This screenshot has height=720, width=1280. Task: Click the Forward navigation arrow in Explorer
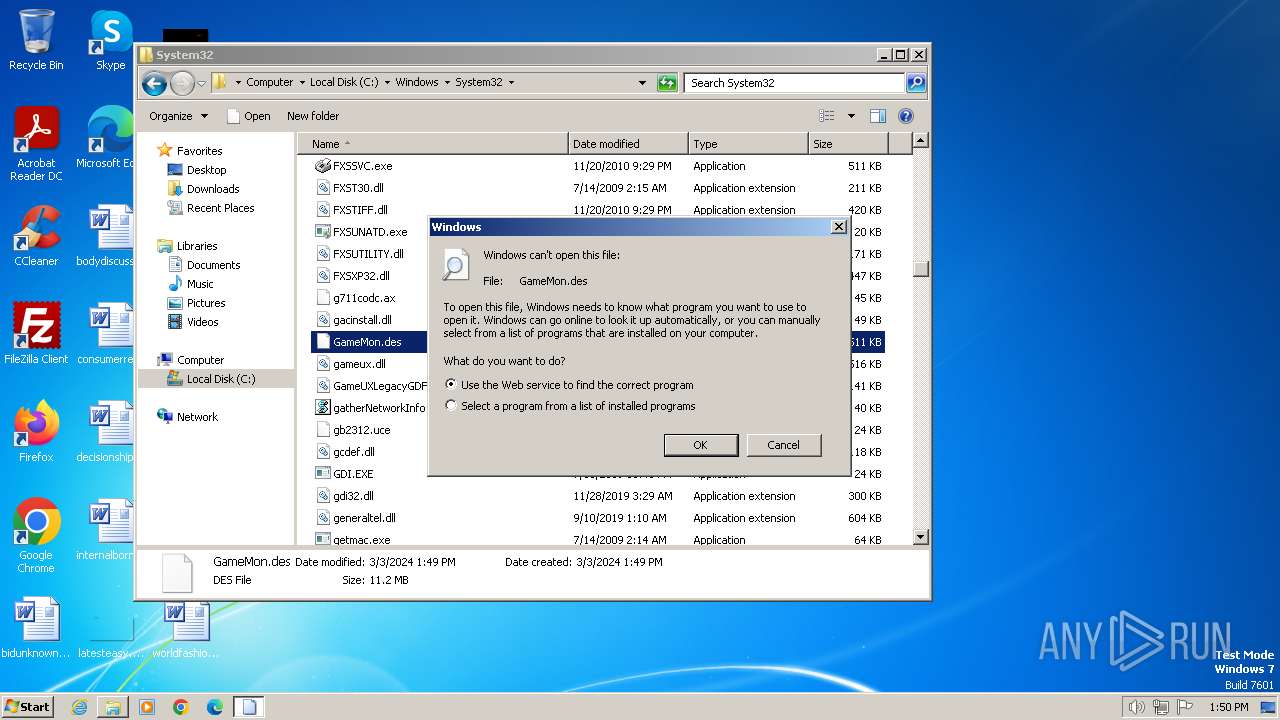click(182, 83)
